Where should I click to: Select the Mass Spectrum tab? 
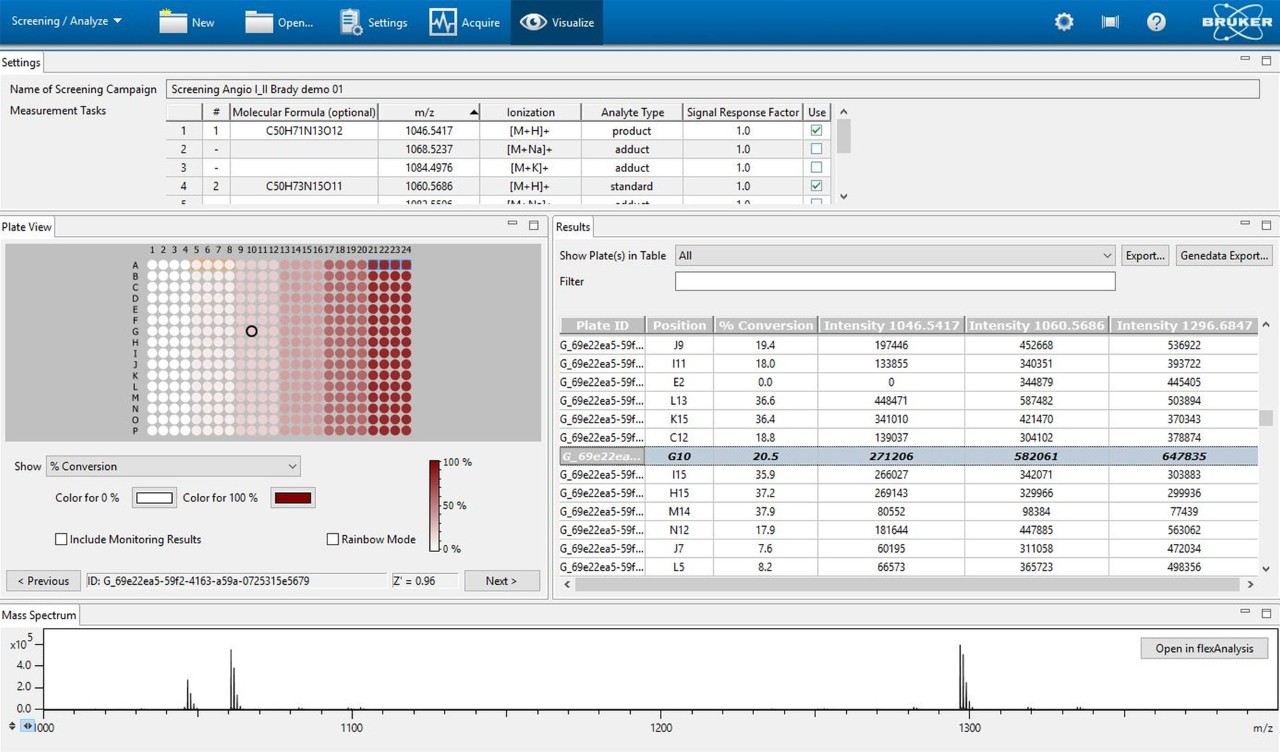pyautogui.click(x=38, y=615)
